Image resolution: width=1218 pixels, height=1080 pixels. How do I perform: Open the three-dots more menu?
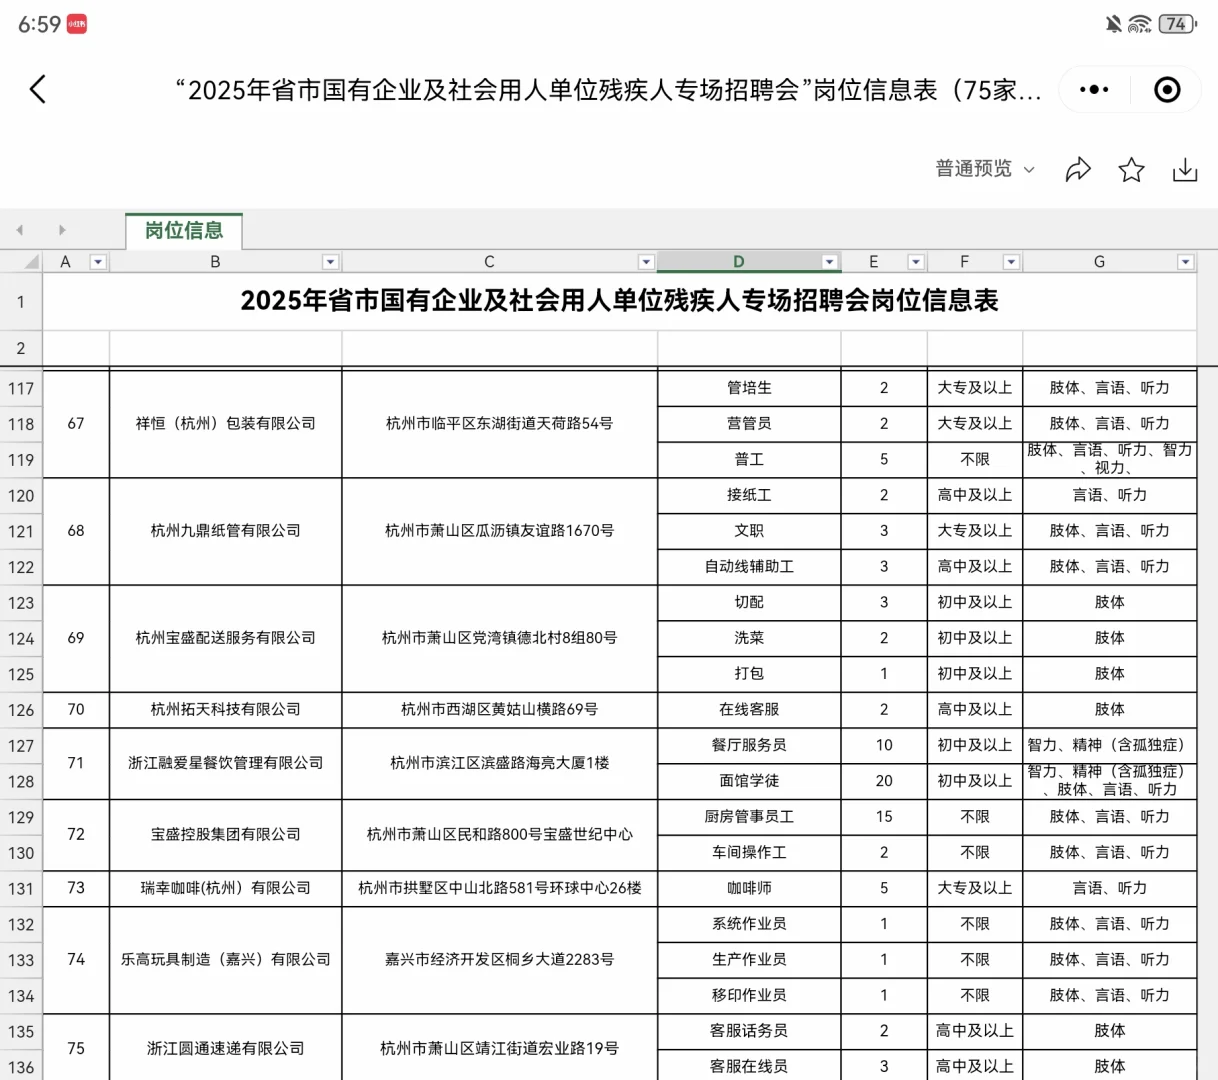tap(1094, 90)
